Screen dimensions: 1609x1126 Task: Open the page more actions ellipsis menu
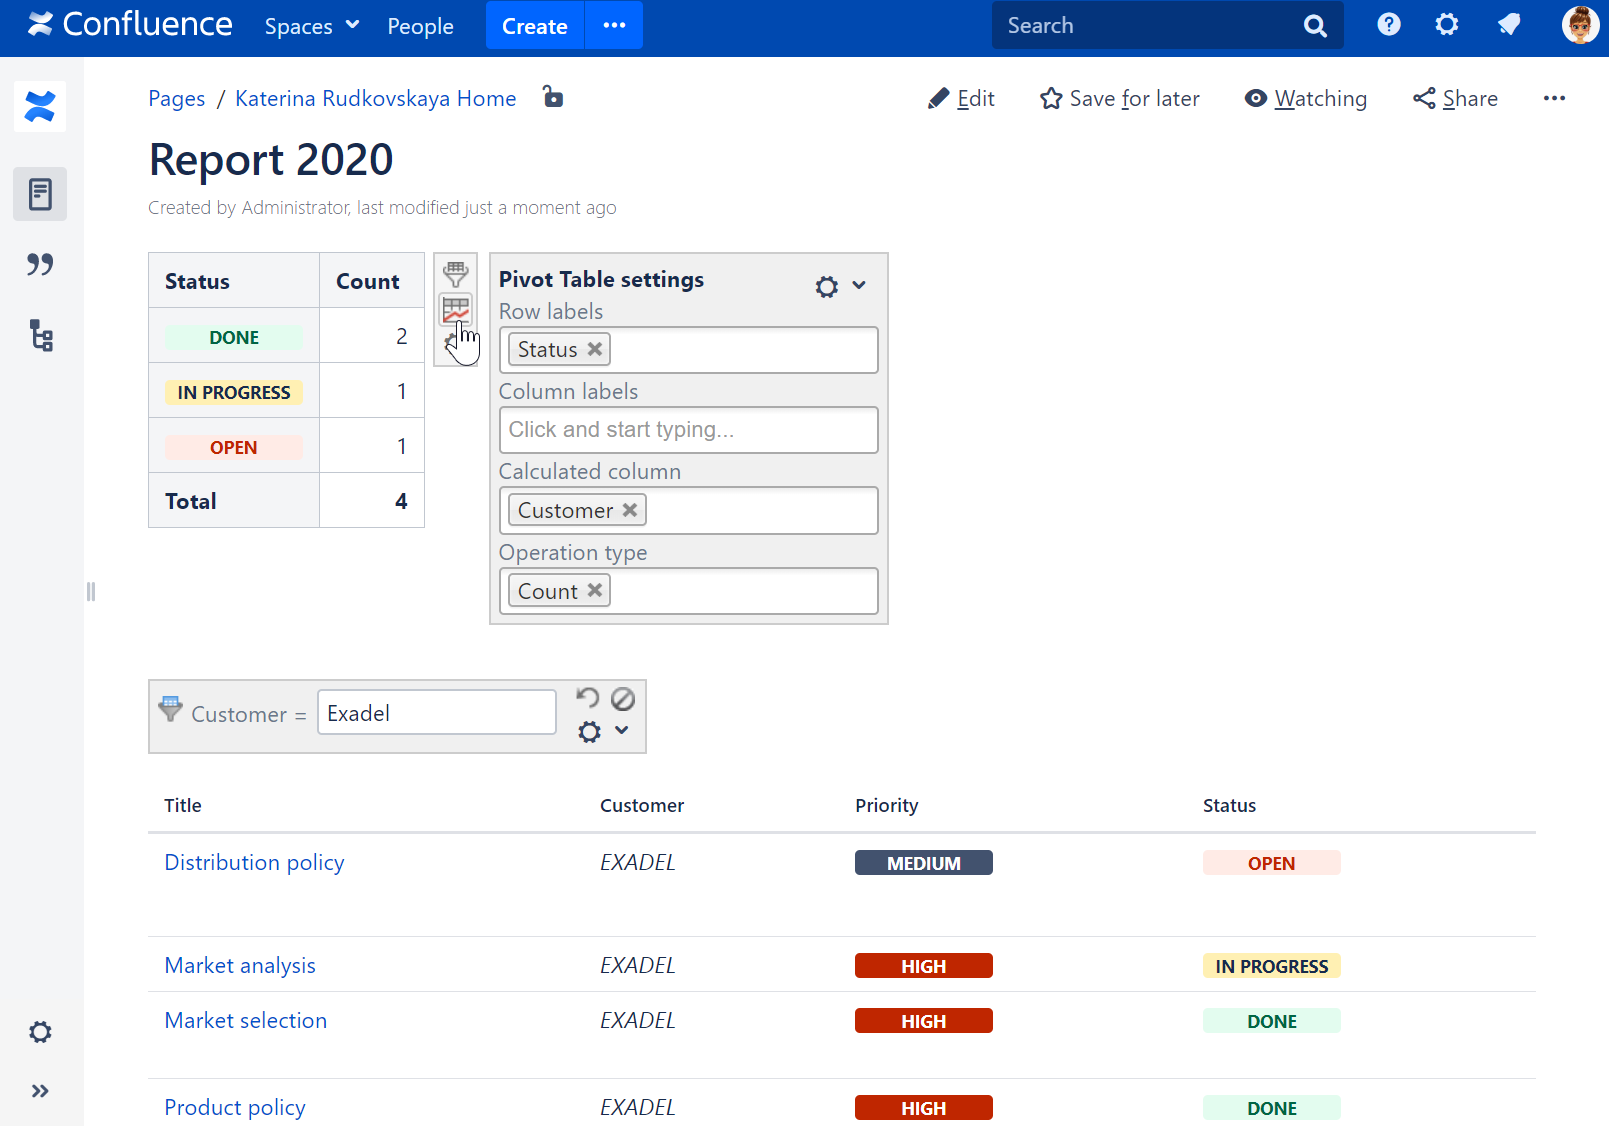pos(1554,98)
